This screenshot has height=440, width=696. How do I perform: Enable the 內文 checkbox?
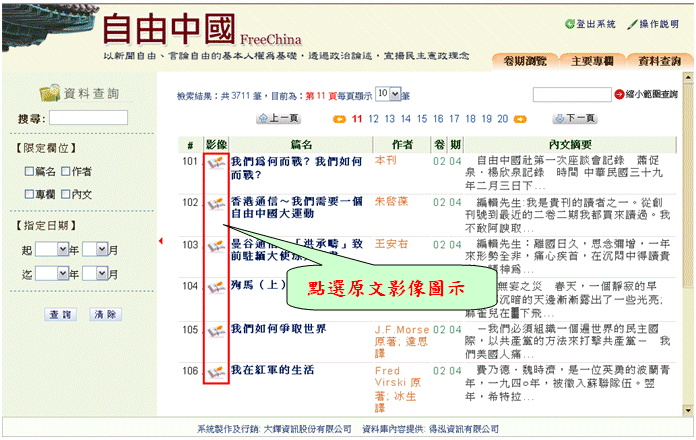[66, 194]
